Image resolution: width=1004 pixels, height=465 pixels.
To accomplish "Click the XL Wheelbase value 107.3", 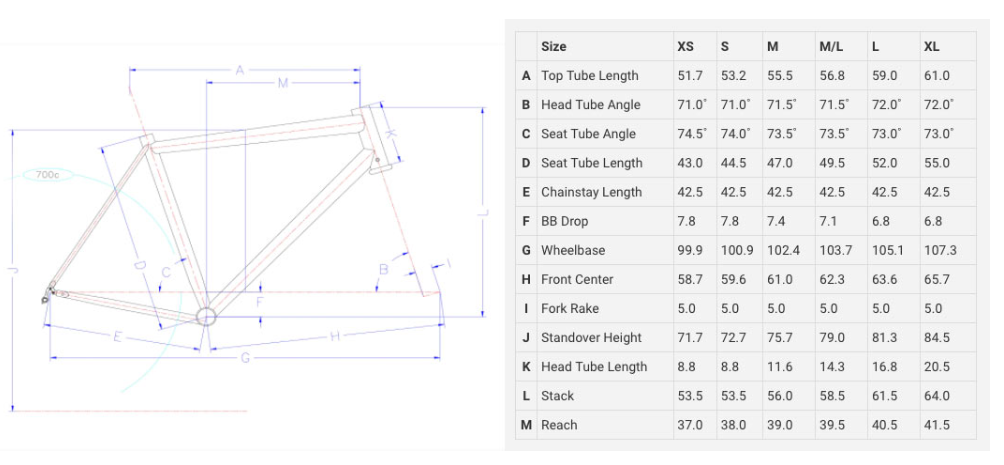I will tap(940, 250).
